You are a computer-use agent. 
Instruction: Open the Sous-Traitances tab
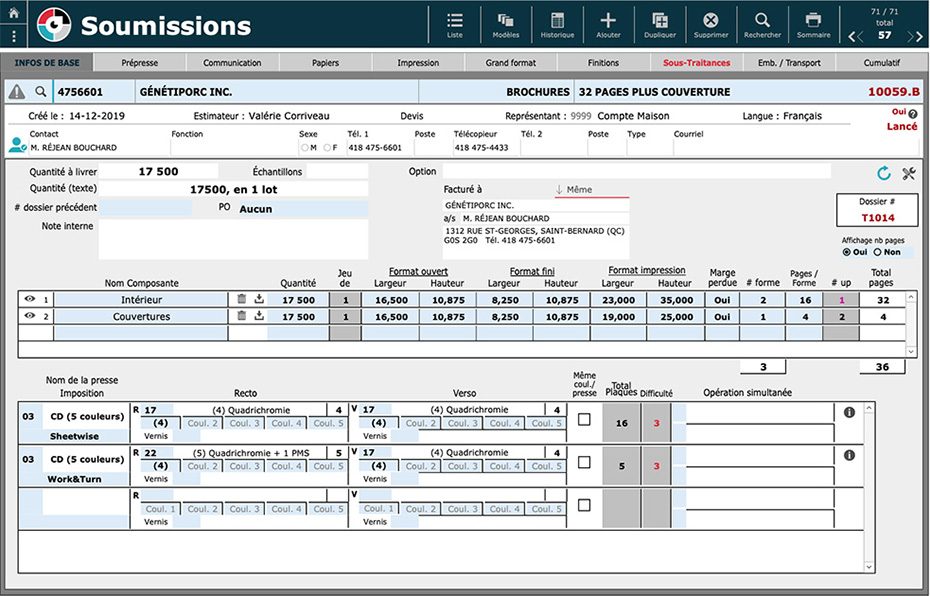click(696, 63)
